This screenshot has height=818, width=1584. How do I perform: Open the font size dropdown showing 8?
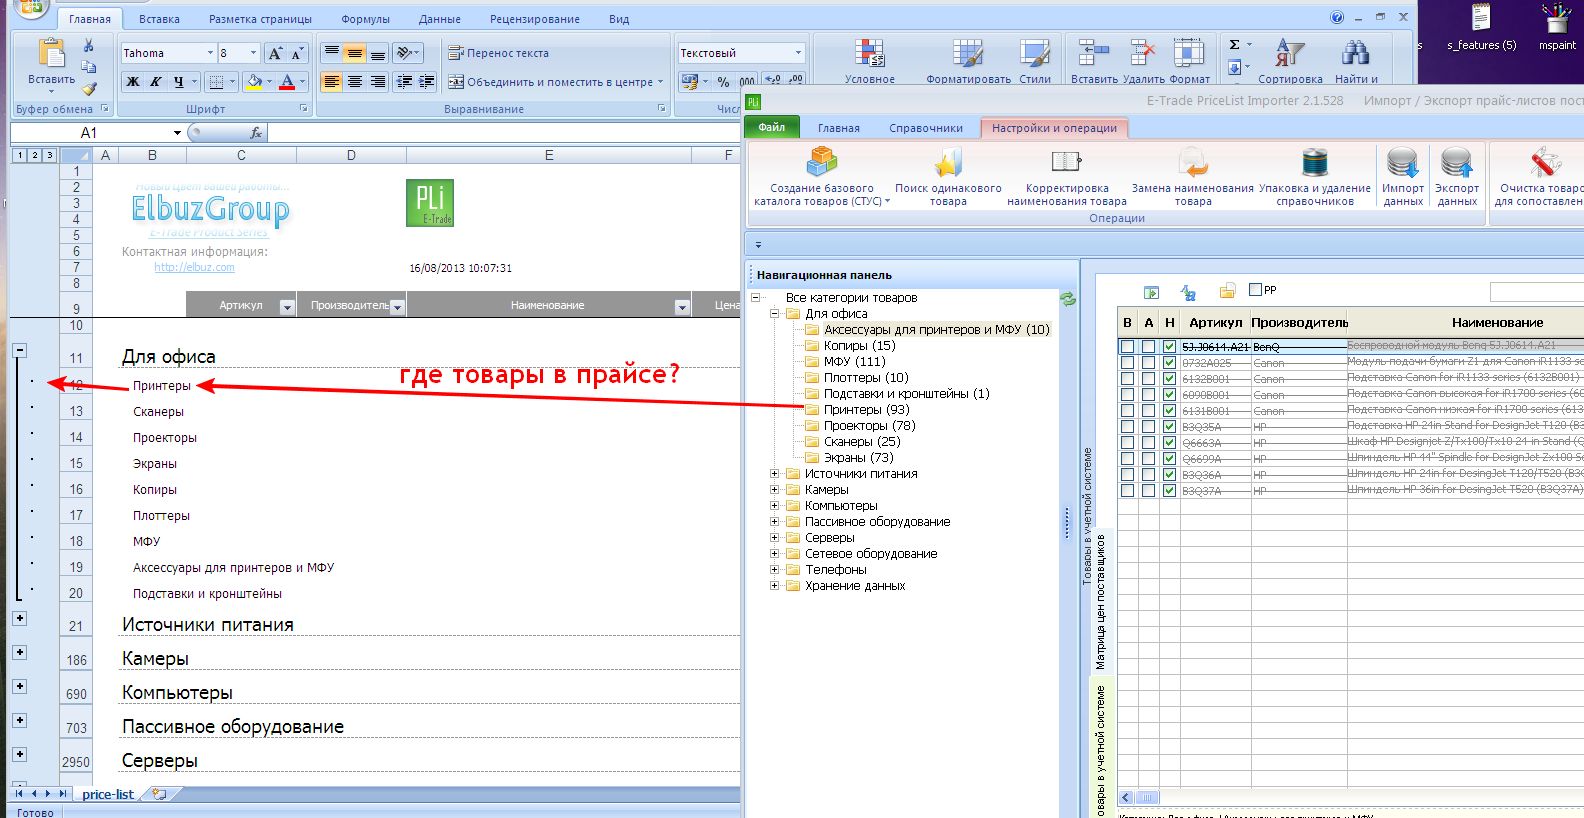tap(253, 53)
